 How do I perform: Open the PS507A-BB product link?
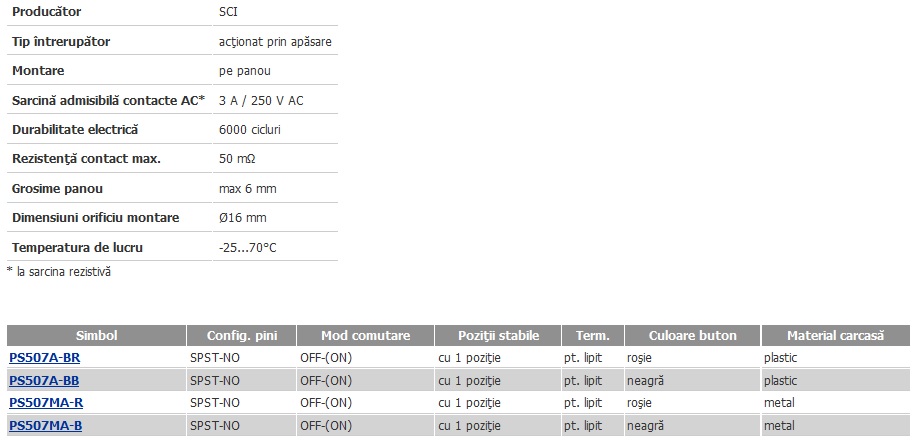44,380
